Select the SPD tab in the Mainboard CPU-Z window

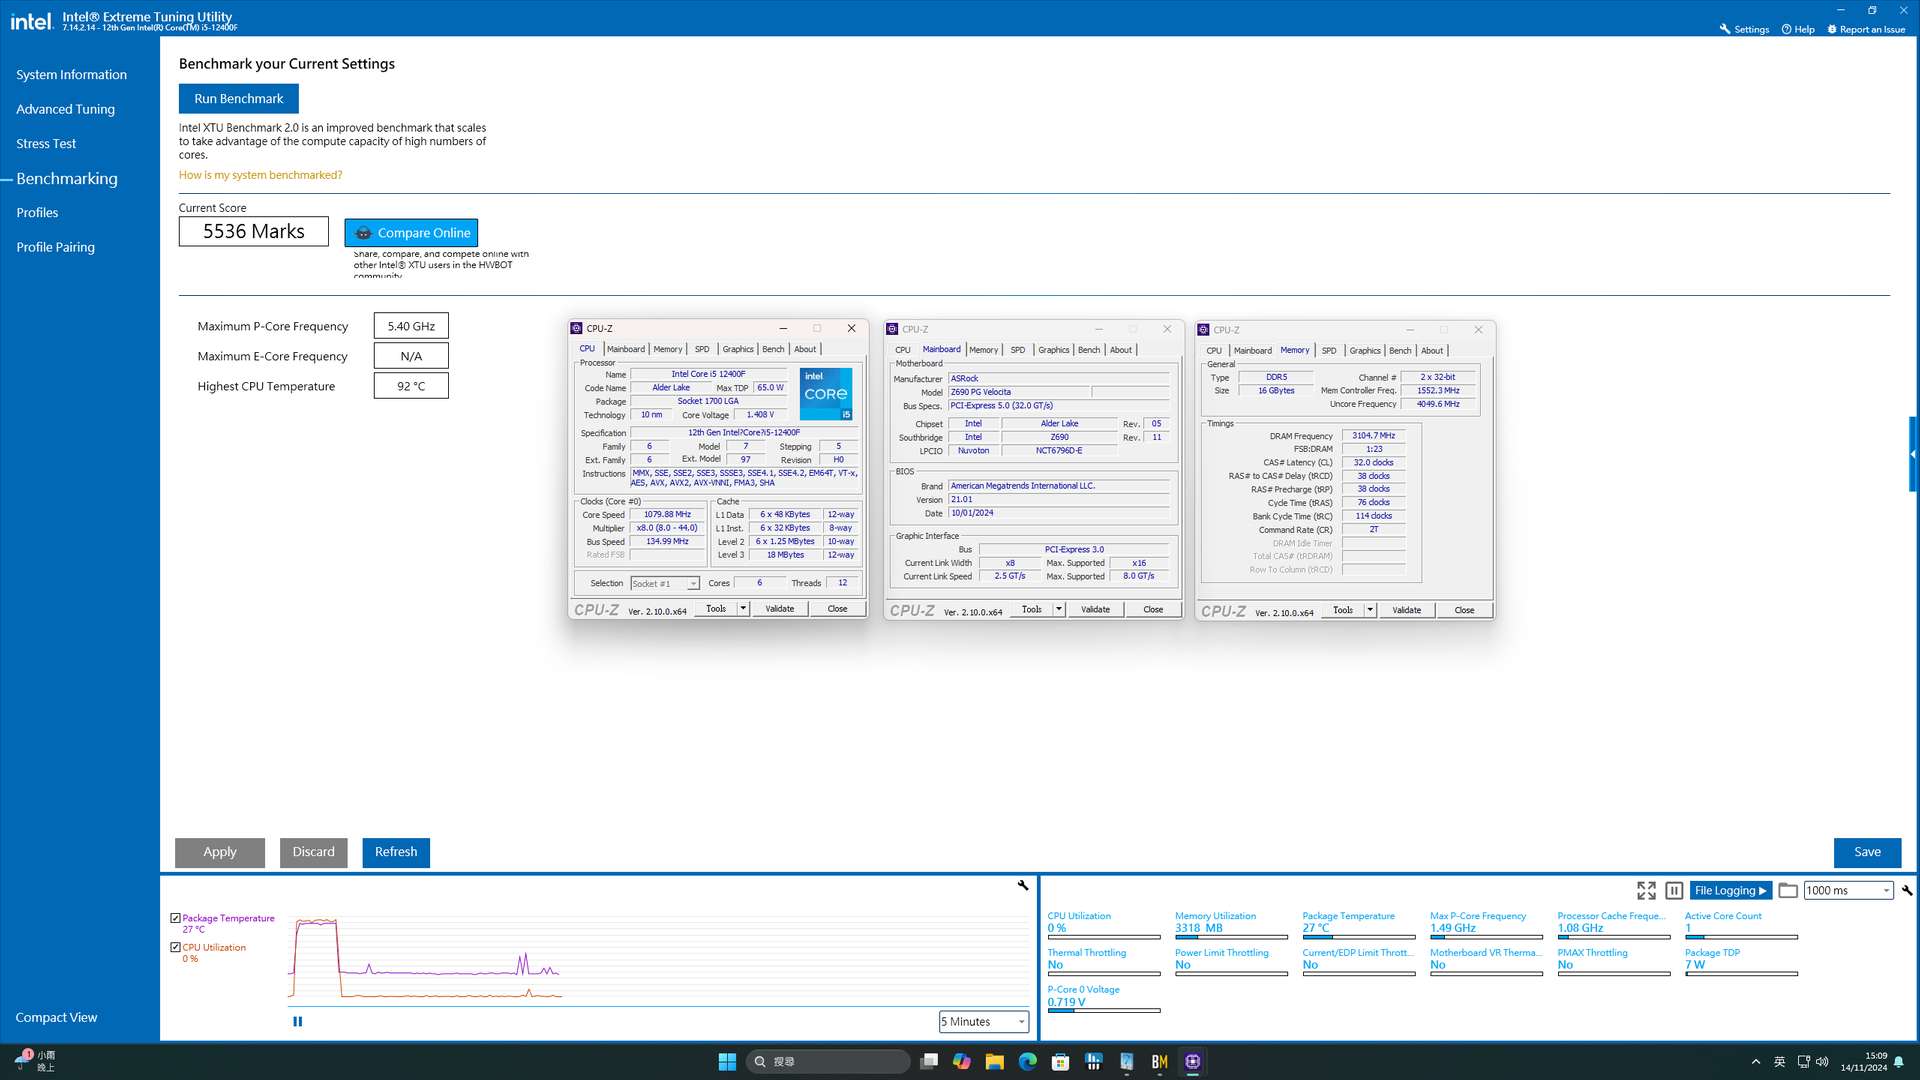(x=1018, y=350)
